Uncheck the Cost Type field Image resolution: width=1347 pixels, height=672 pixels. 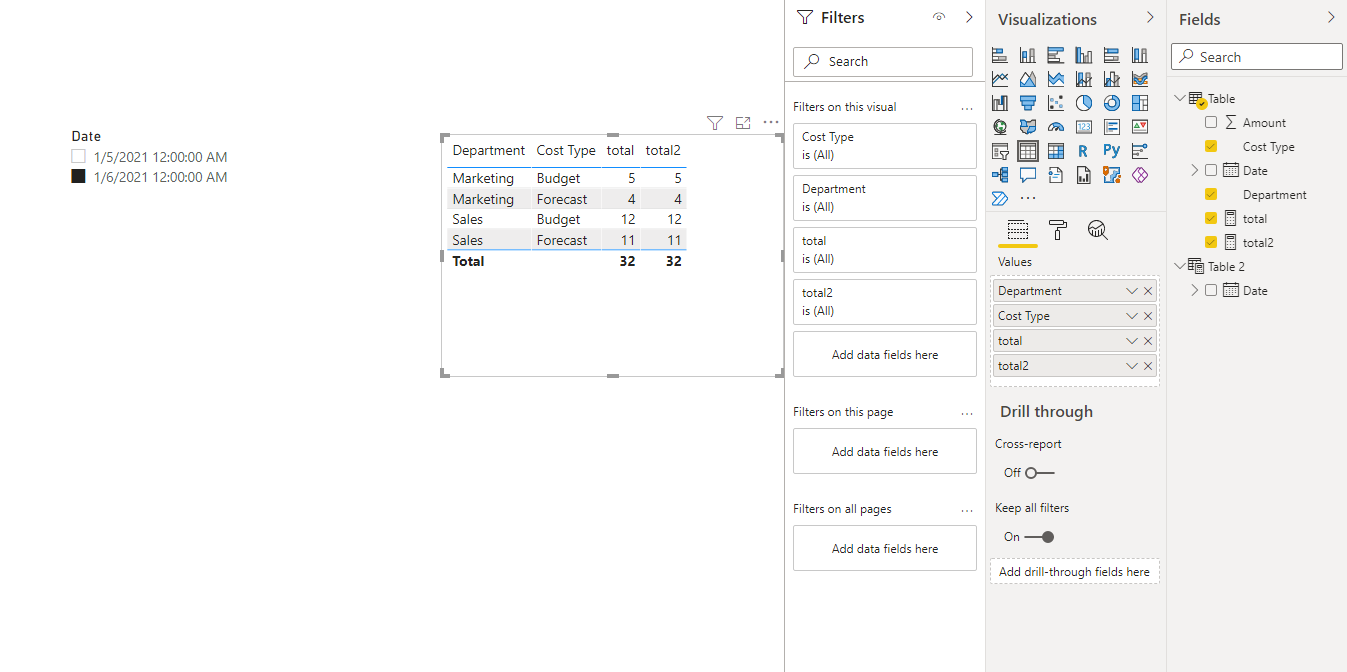point(1211,146)
